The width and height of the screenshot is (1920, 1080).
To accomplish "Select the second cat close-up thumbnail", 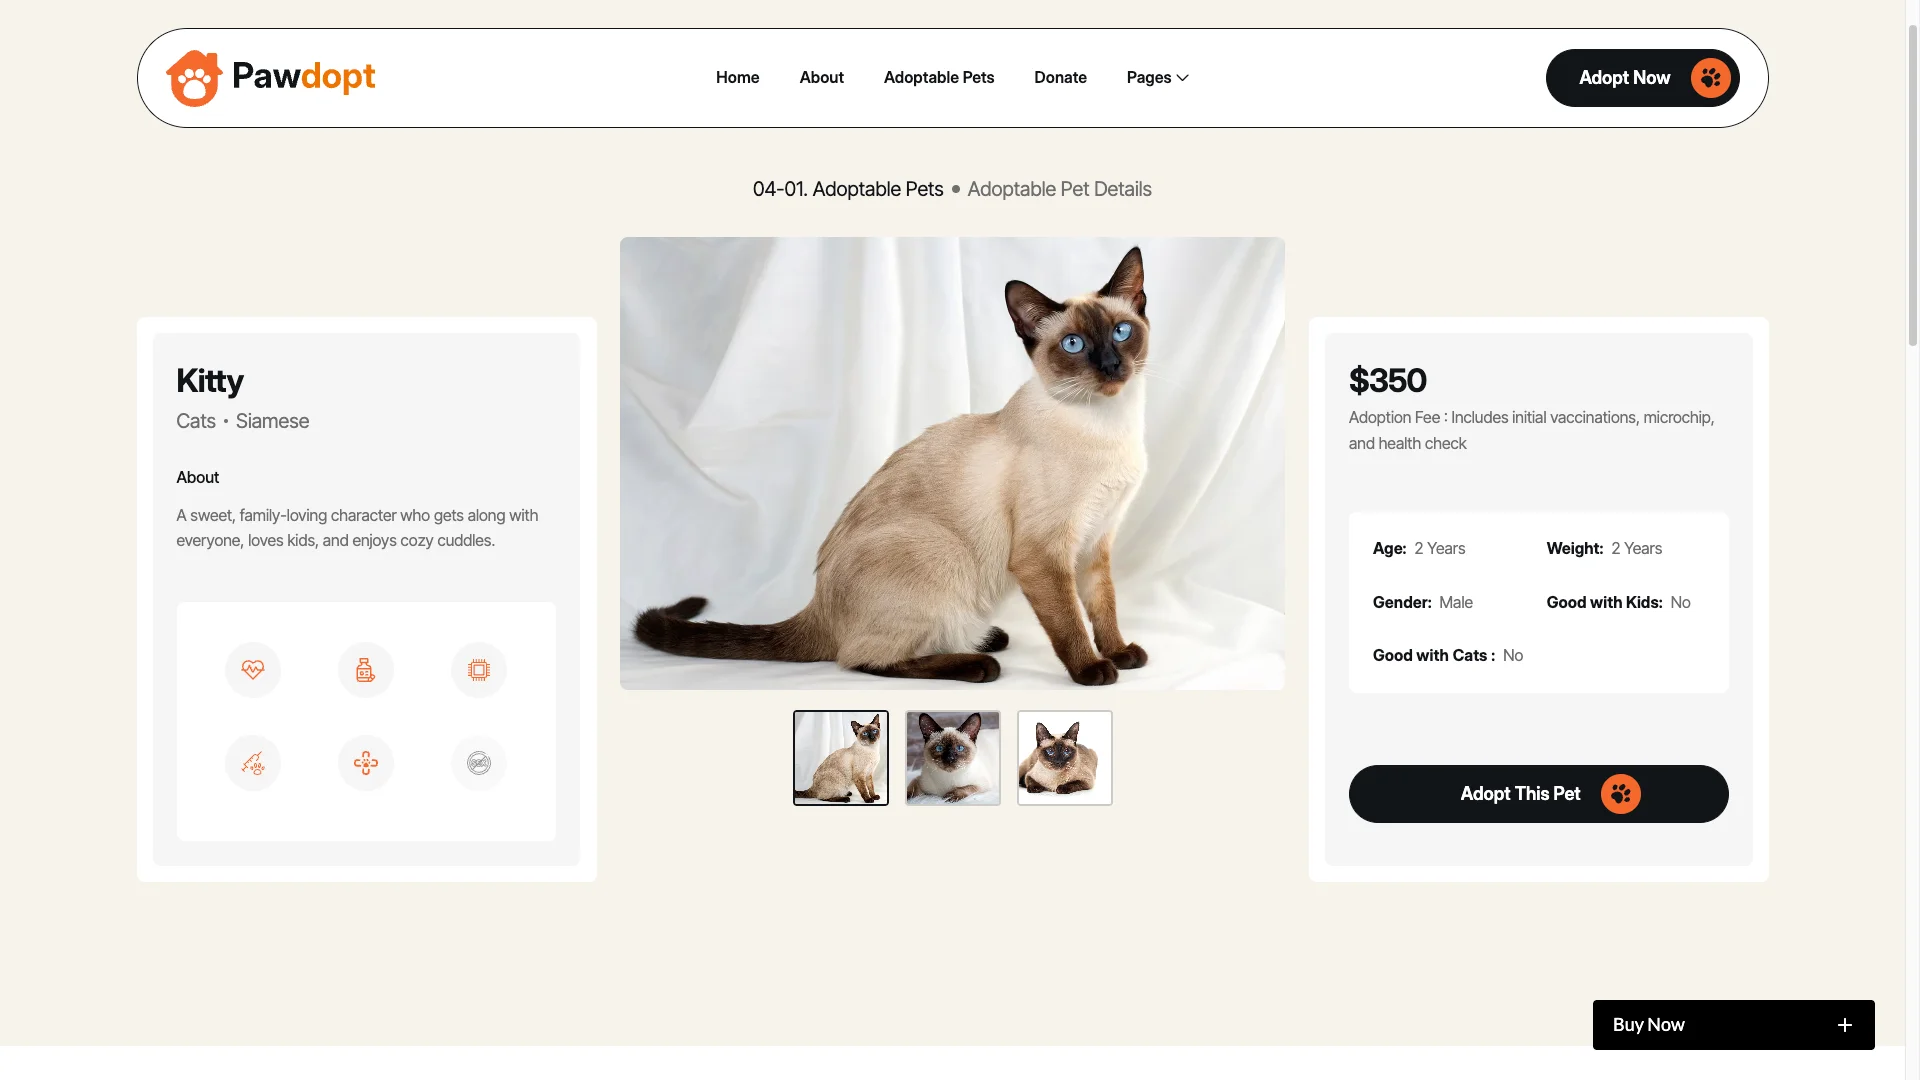I will 953,758.
